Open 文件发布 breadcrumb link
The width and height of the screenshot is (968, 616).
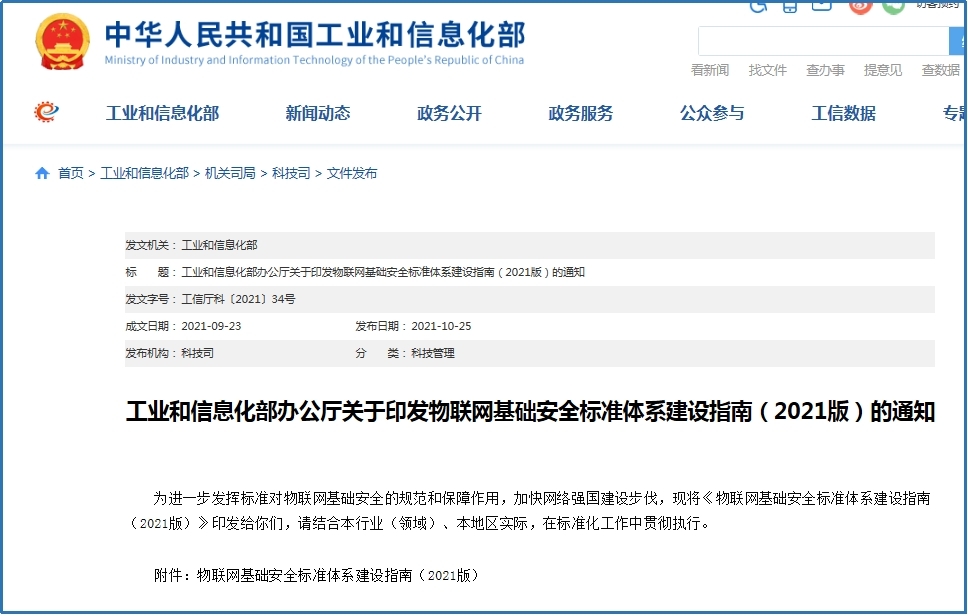click(x=351, y=173)
